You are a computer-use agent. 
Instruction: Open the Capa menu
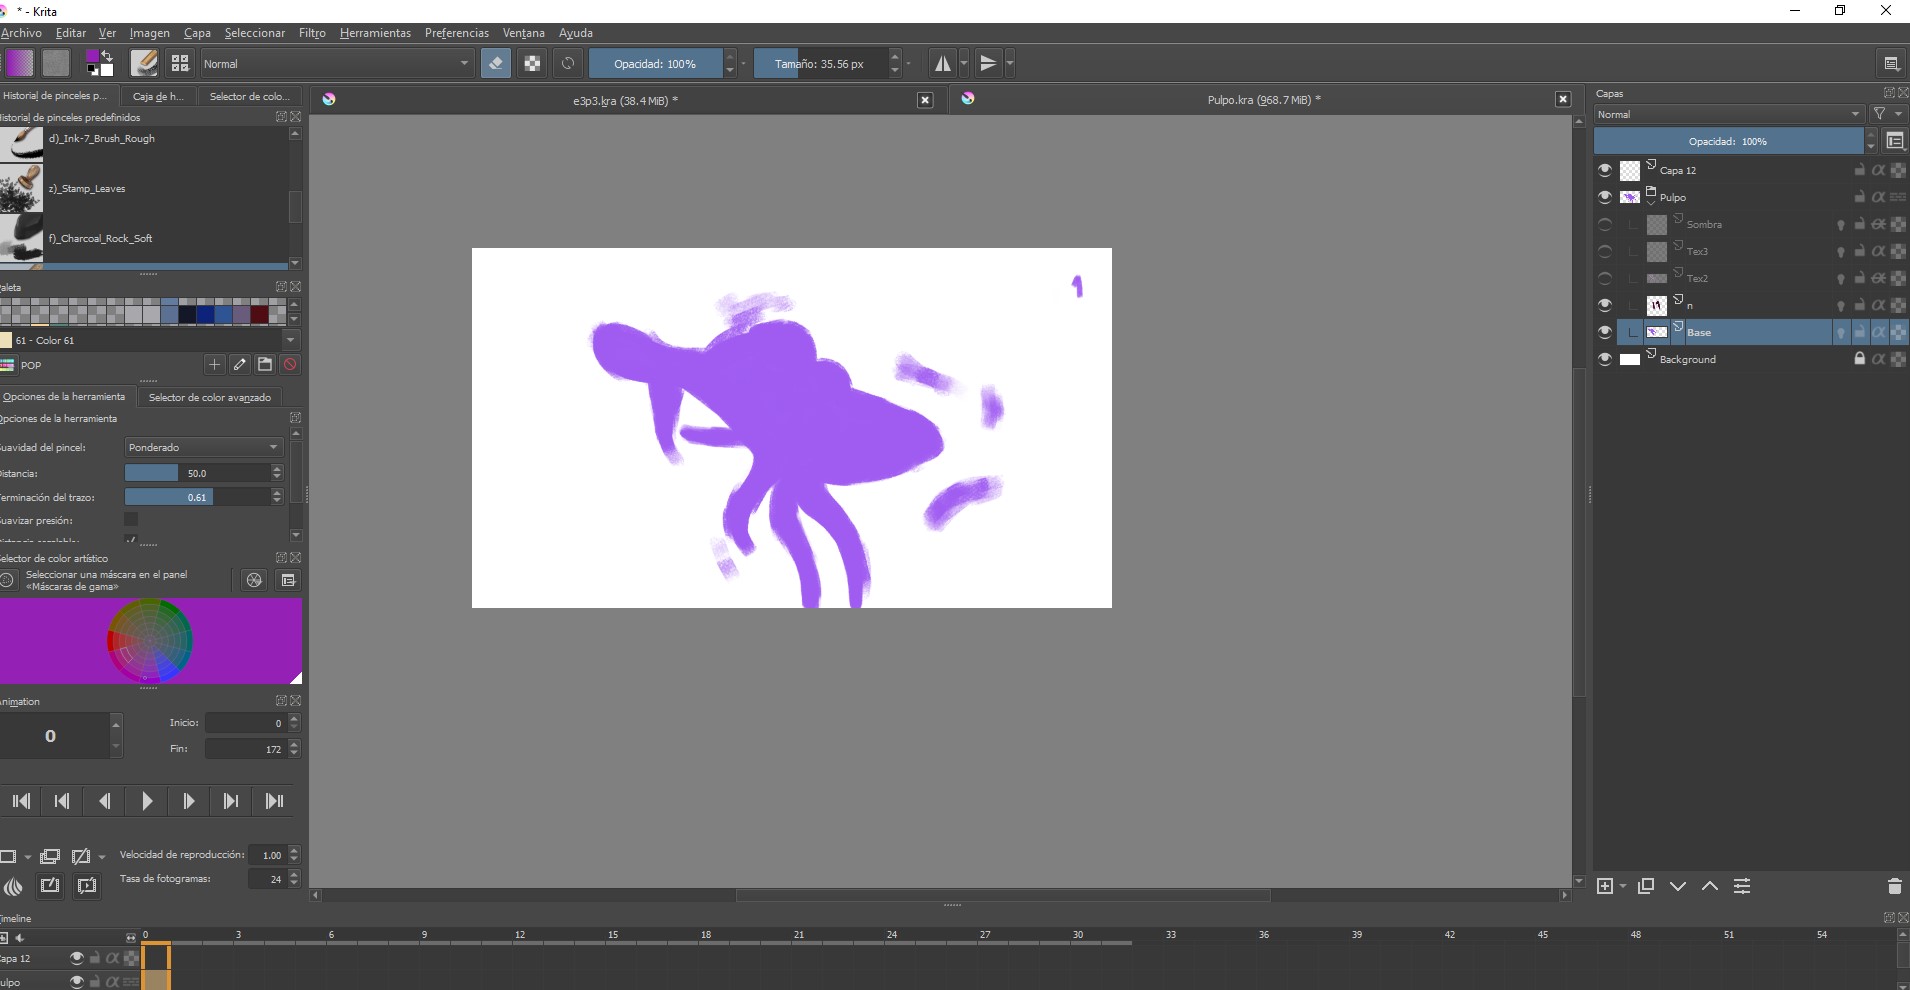[197, 33]
